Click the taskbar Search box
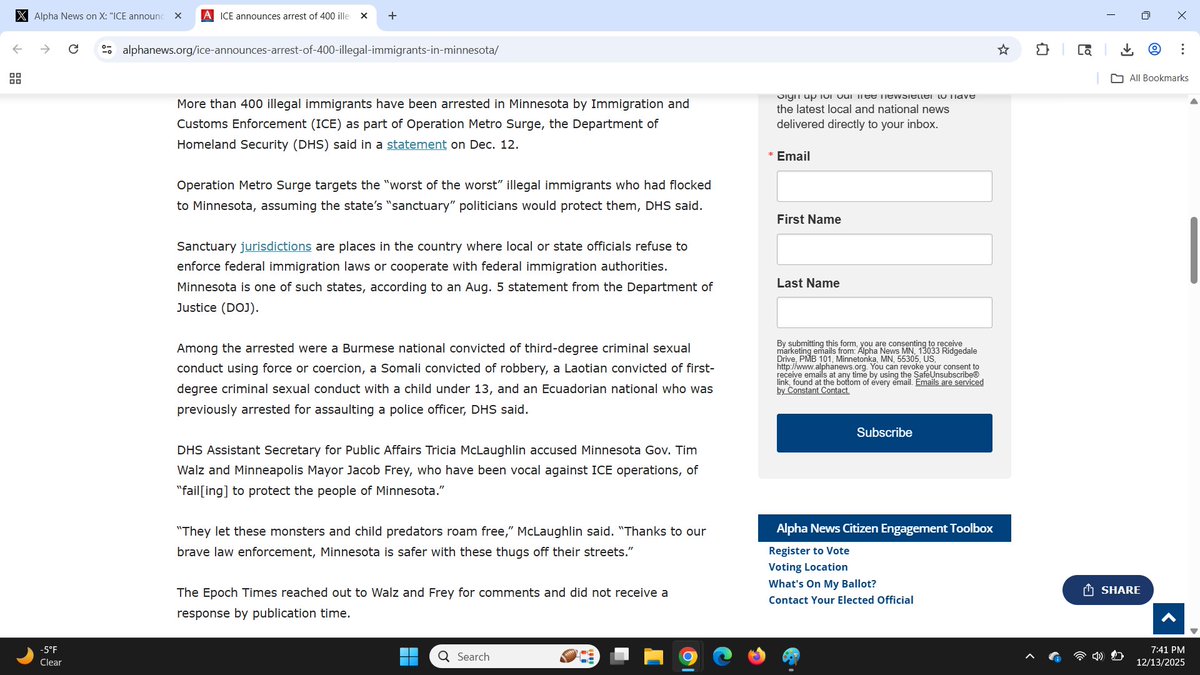This screenshot has height=675, width=1200. (514, 656)
